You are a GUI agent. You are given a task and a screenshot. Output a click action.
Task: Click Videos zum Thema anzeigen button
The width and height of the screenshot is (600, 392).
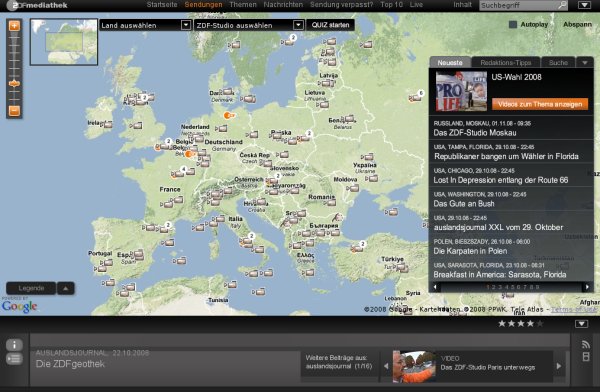click(x=540, y=104)
